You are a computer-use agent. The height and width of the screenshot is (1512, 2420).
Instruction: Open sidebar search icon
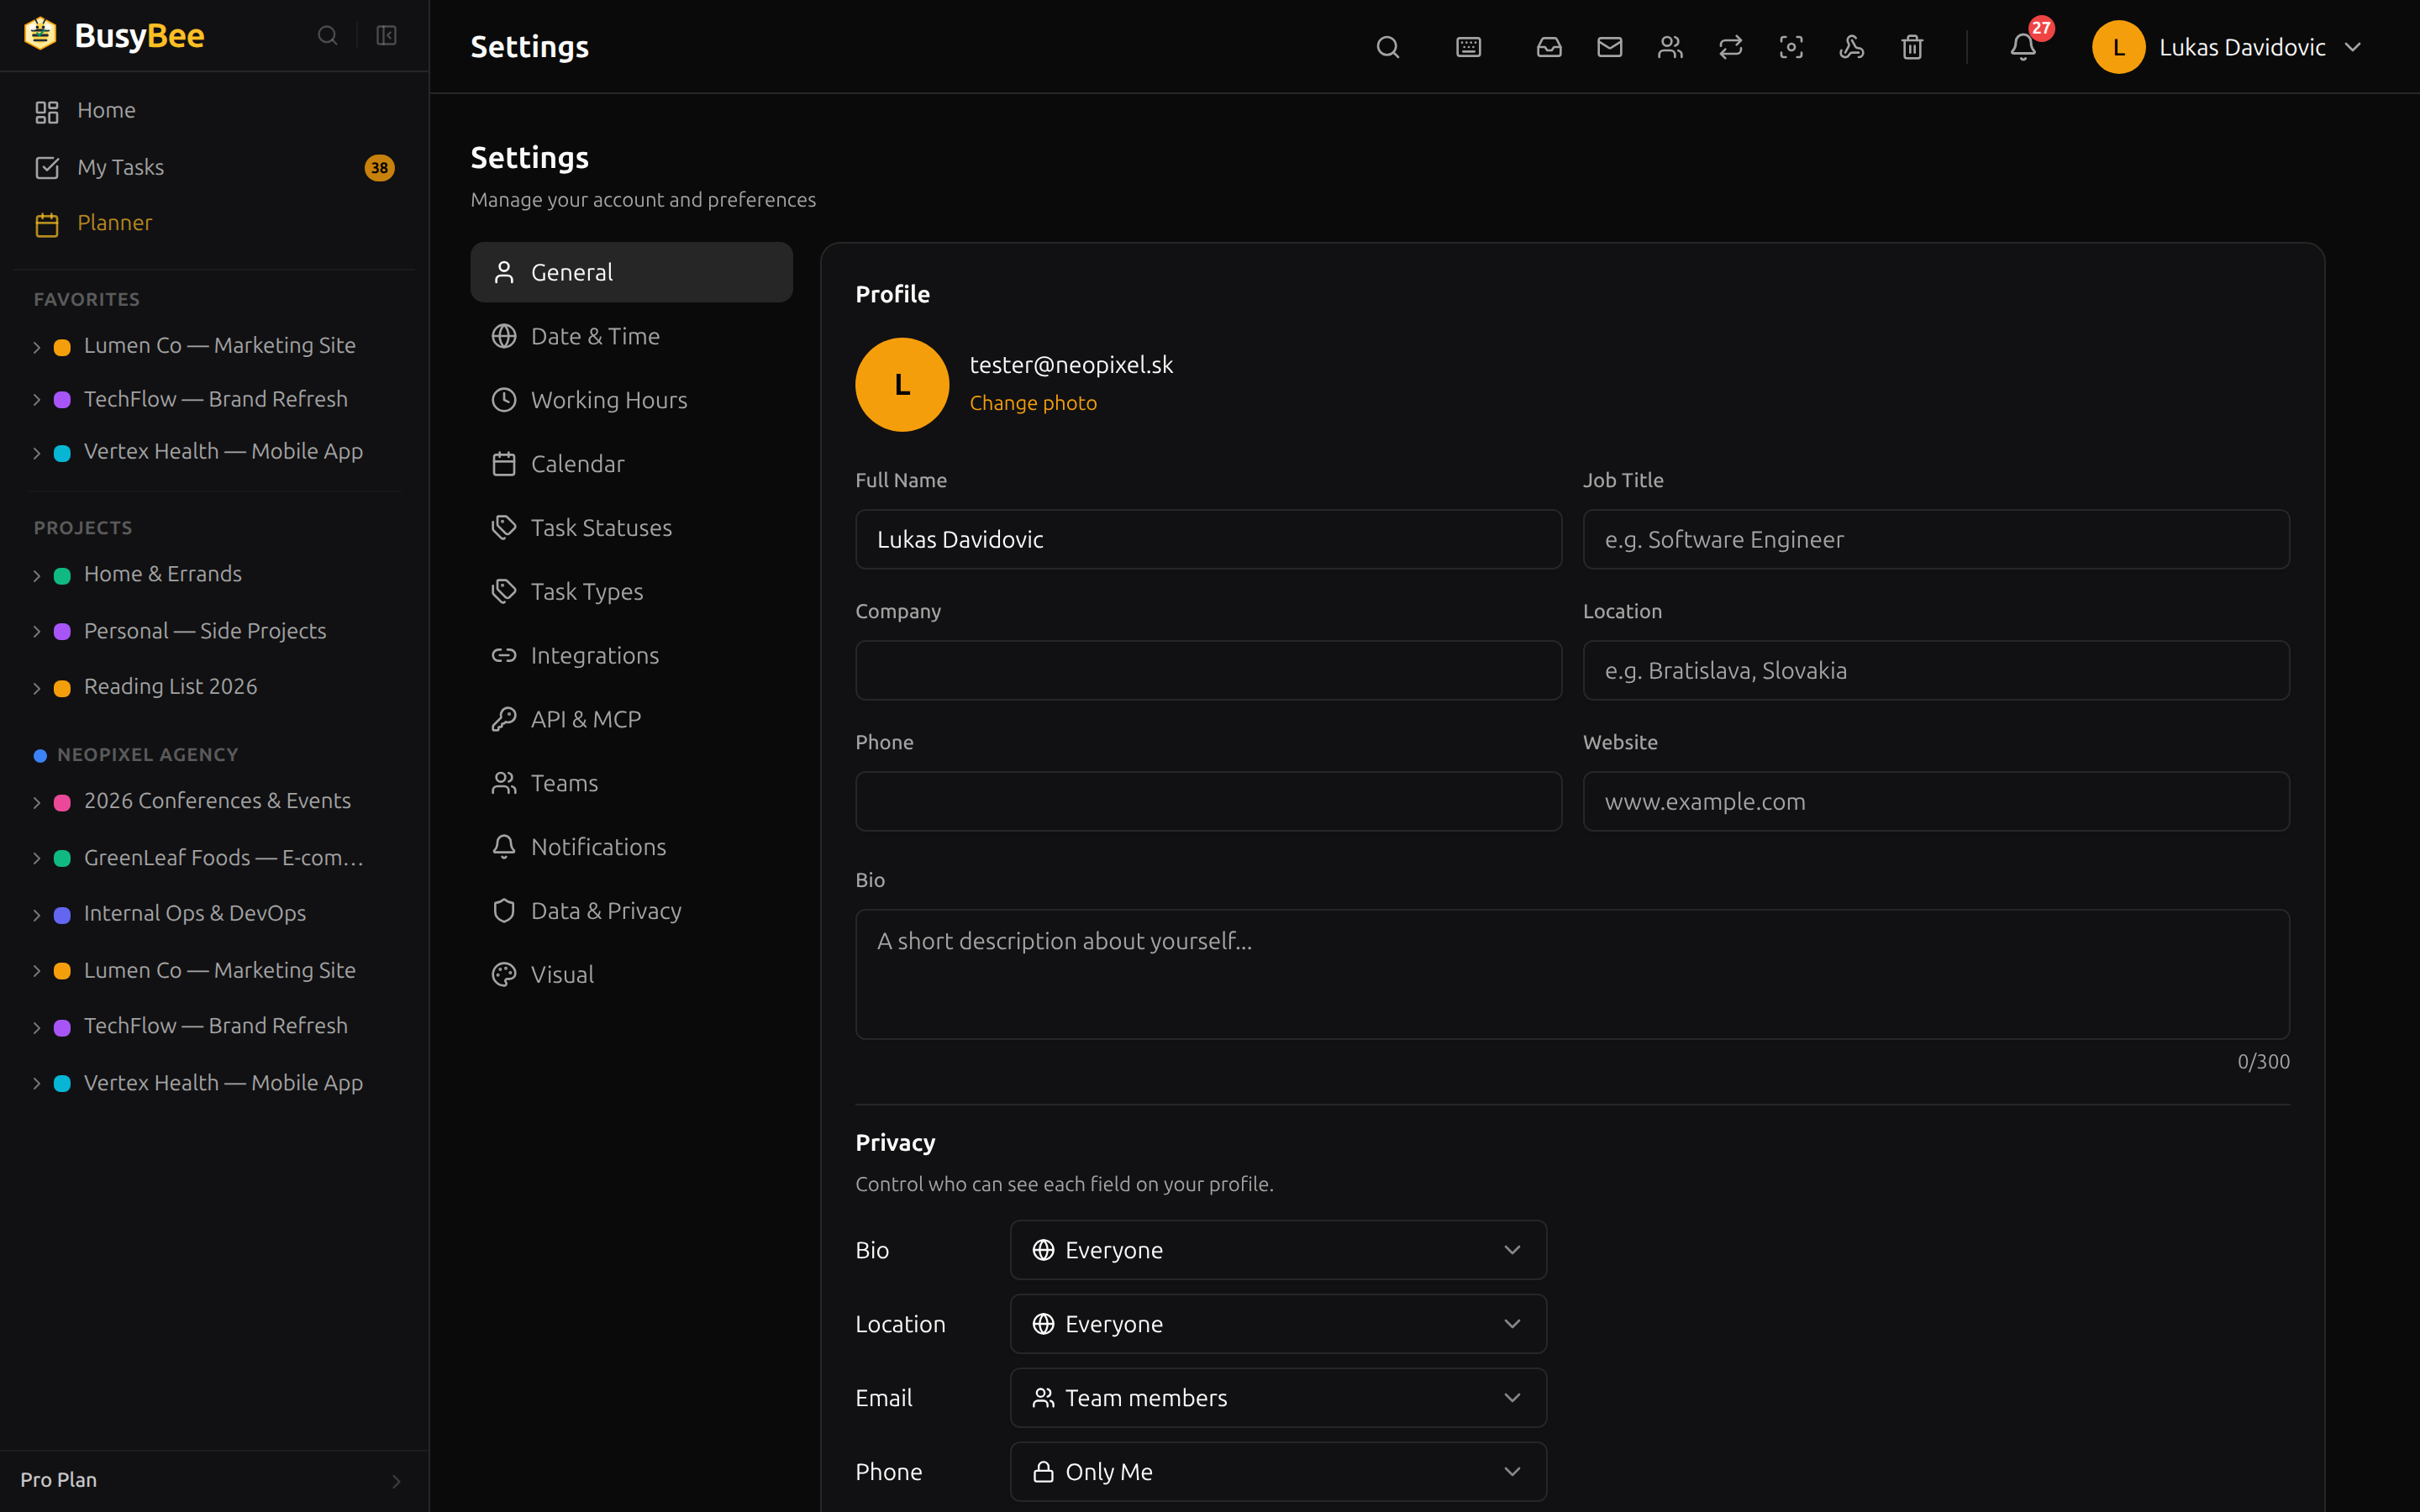pos(327,36)
